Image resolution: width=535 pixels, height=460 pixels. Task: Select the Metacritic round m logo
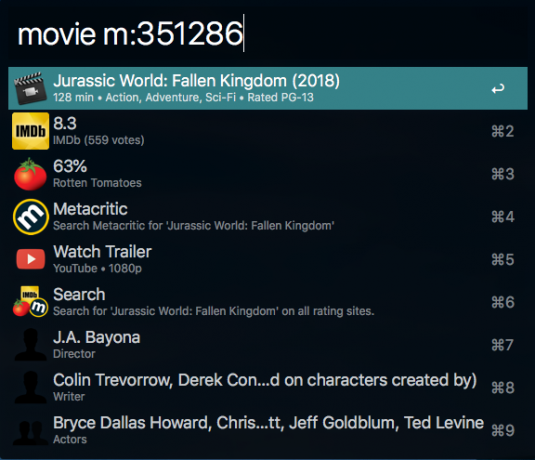(x=31, y=217)
